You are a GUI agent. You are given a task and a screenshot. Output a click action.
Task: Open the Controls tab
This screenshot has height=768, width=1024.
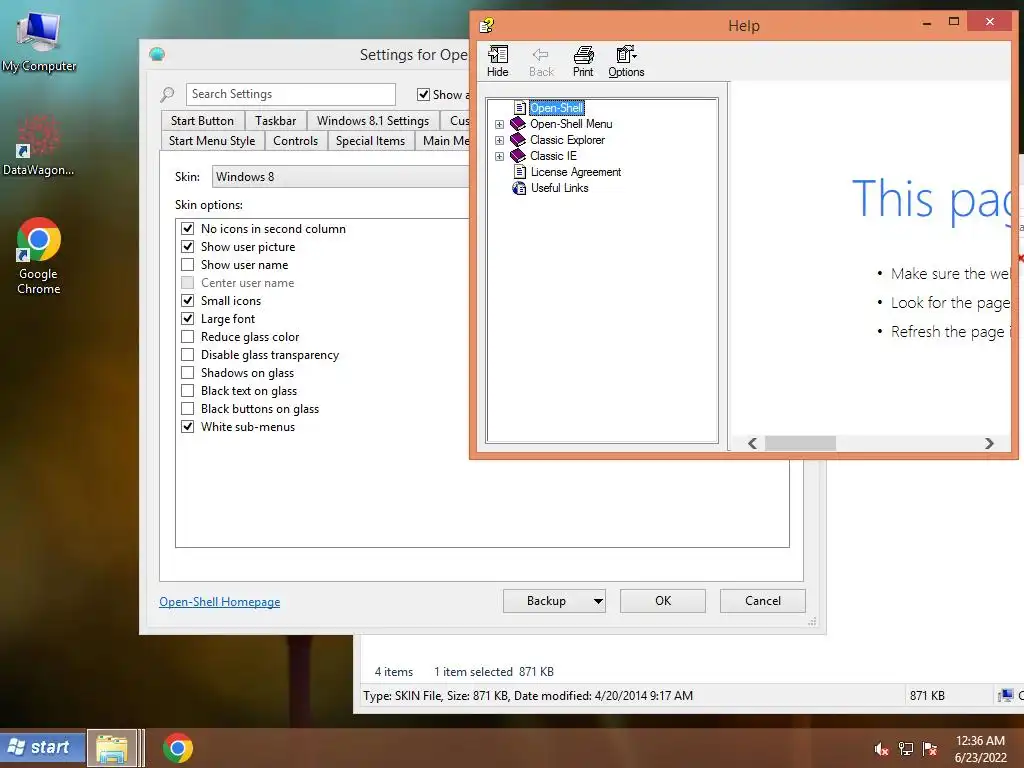click(296, 141)
